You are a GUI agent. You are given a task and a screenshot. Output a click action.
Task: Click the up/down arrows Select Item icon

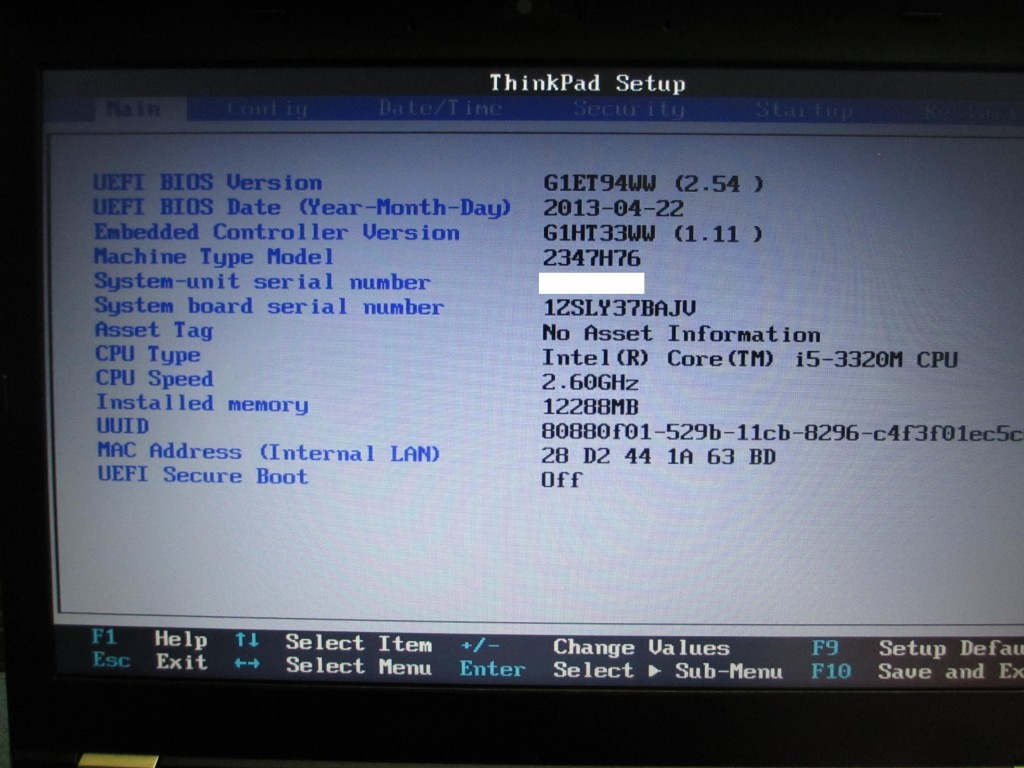coord(247,641)
